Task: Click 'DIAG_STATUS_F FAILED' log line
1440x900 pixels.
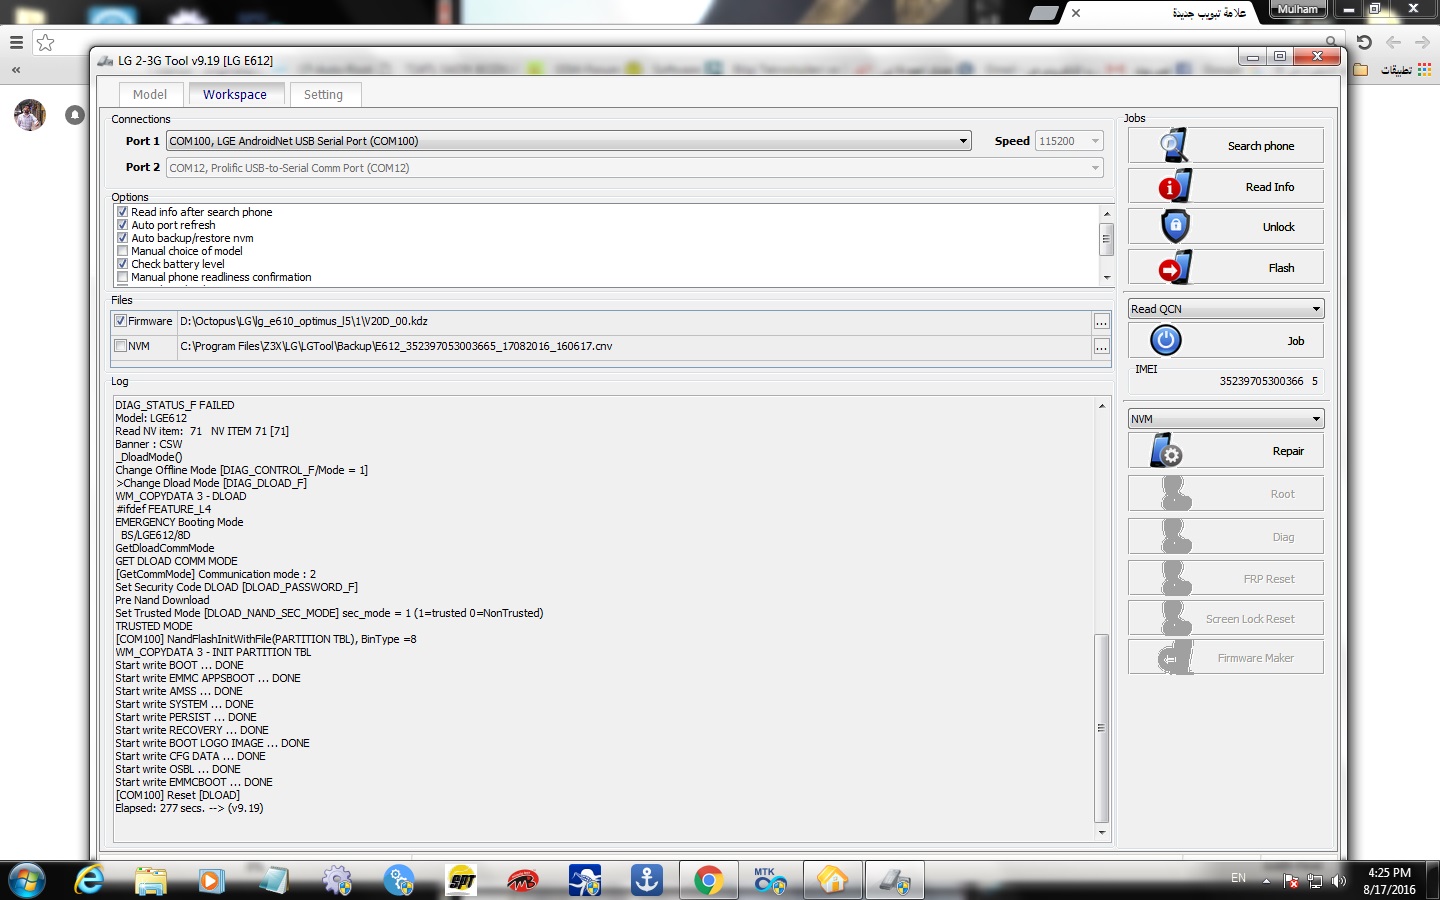Action: (175, 405)
